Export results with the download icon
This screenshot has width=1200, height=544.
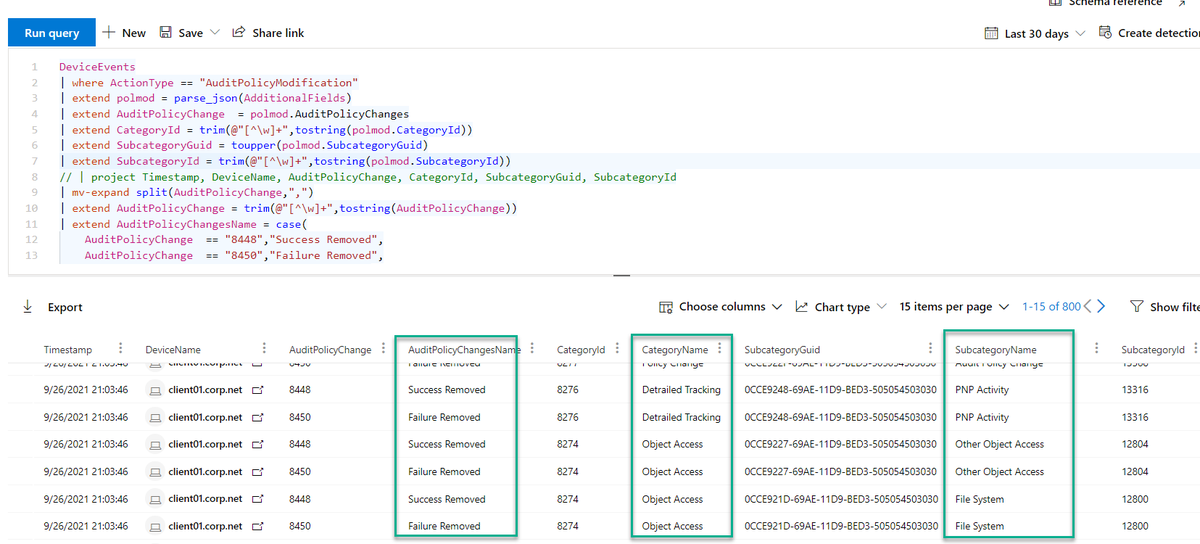point(27,307)
